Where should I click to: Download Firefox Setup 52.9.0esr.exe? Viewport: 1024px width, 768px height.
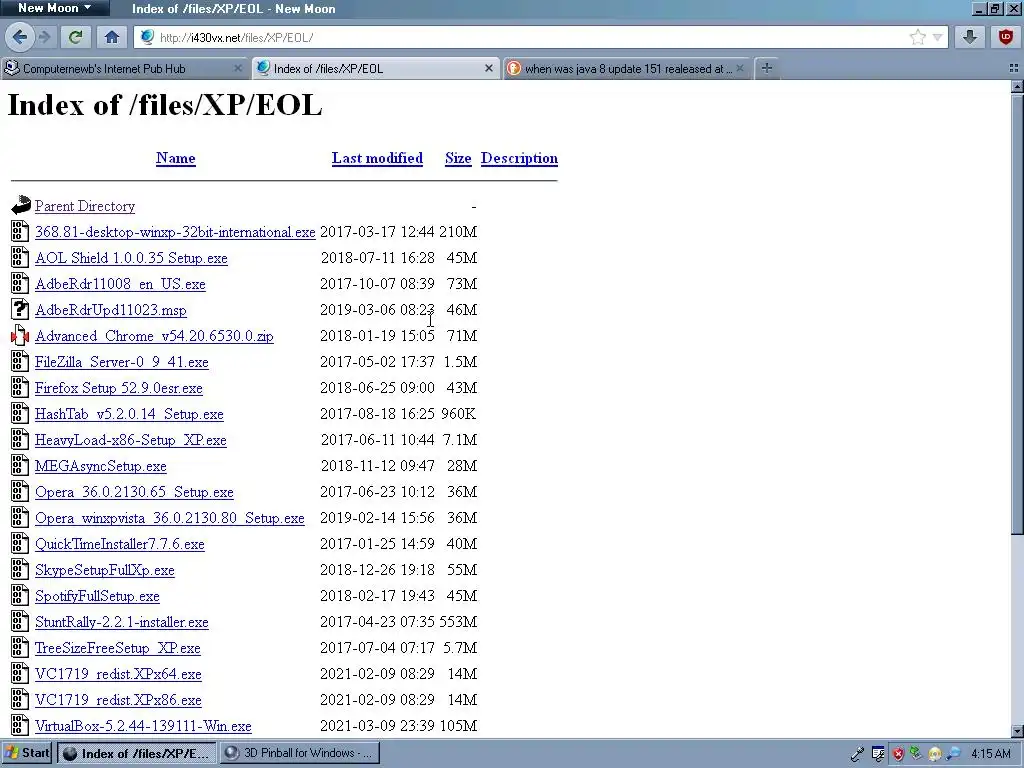119,388
